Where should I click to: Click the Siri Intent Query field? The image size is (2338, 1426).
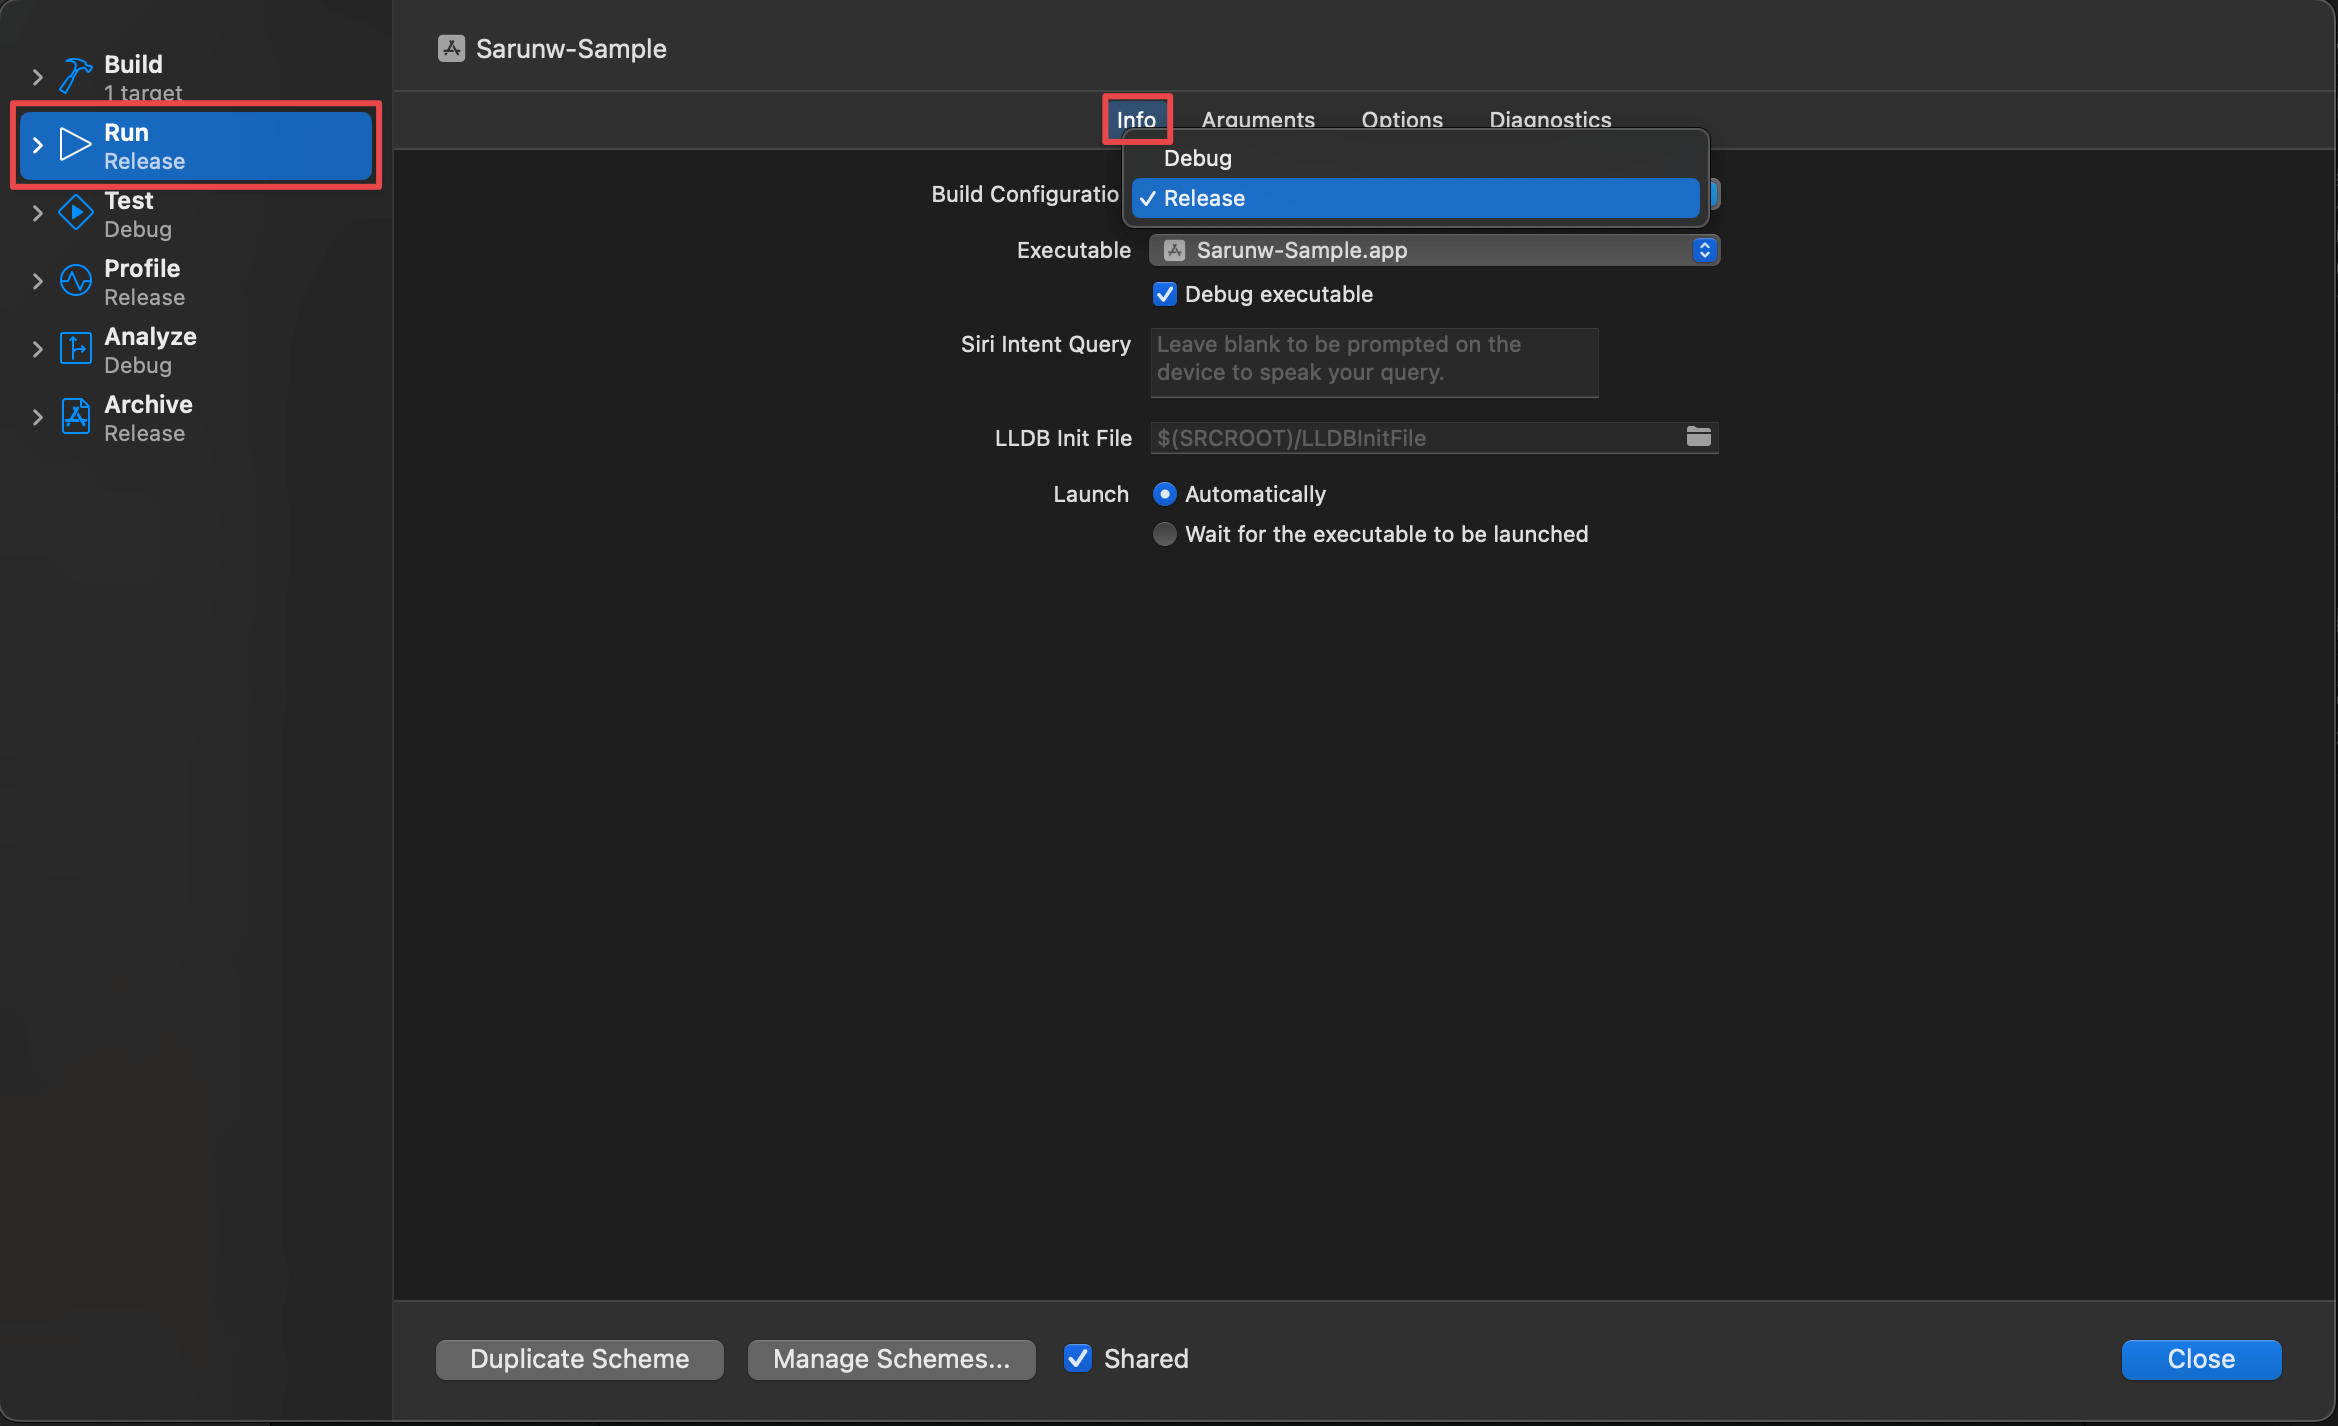[1373, 362]
